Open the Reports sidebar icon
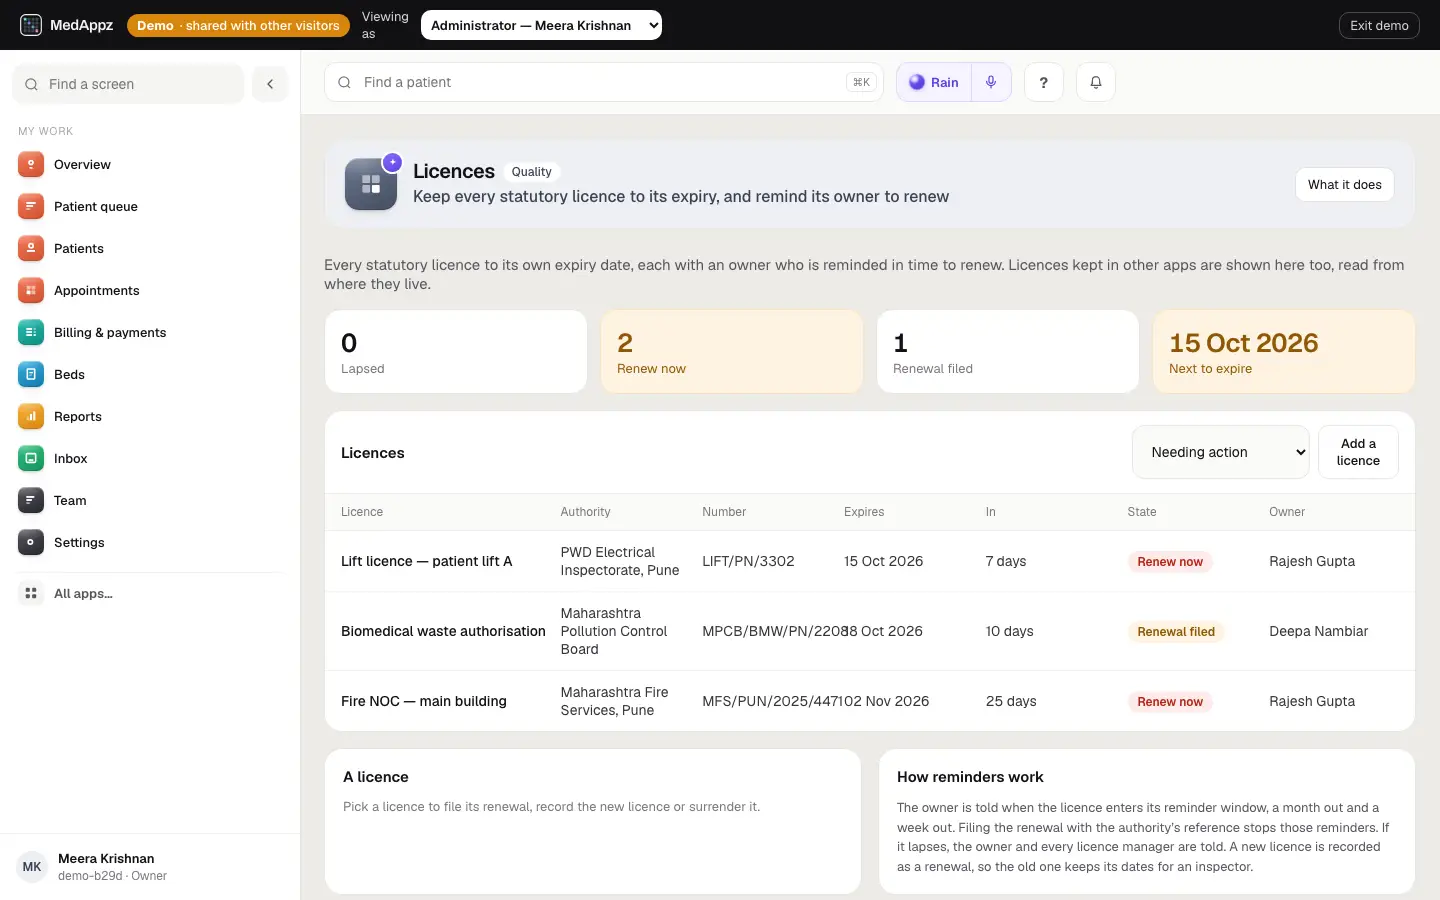1440x900 pixels. pyautogui.click(x=31, y=417)
